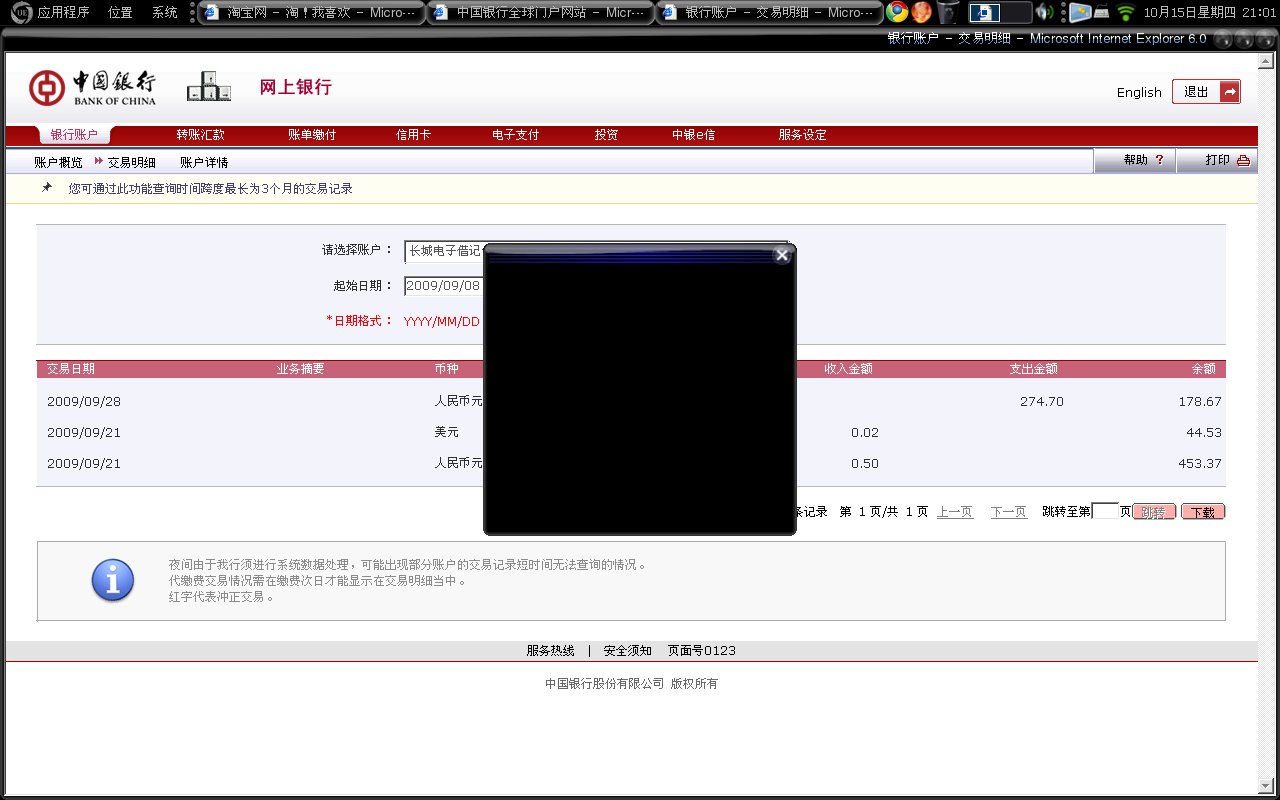Open Google Chrome from top panel
Image resolution: width=1280 pixels, height=800 pixels.
897,12
